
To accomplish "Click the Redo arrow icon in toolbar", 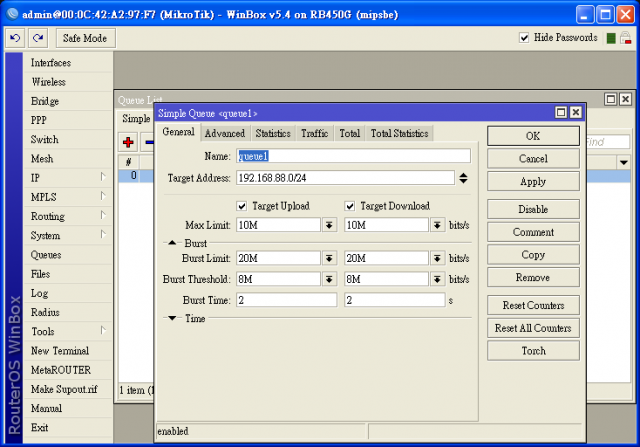I will [x=38, y=38].
